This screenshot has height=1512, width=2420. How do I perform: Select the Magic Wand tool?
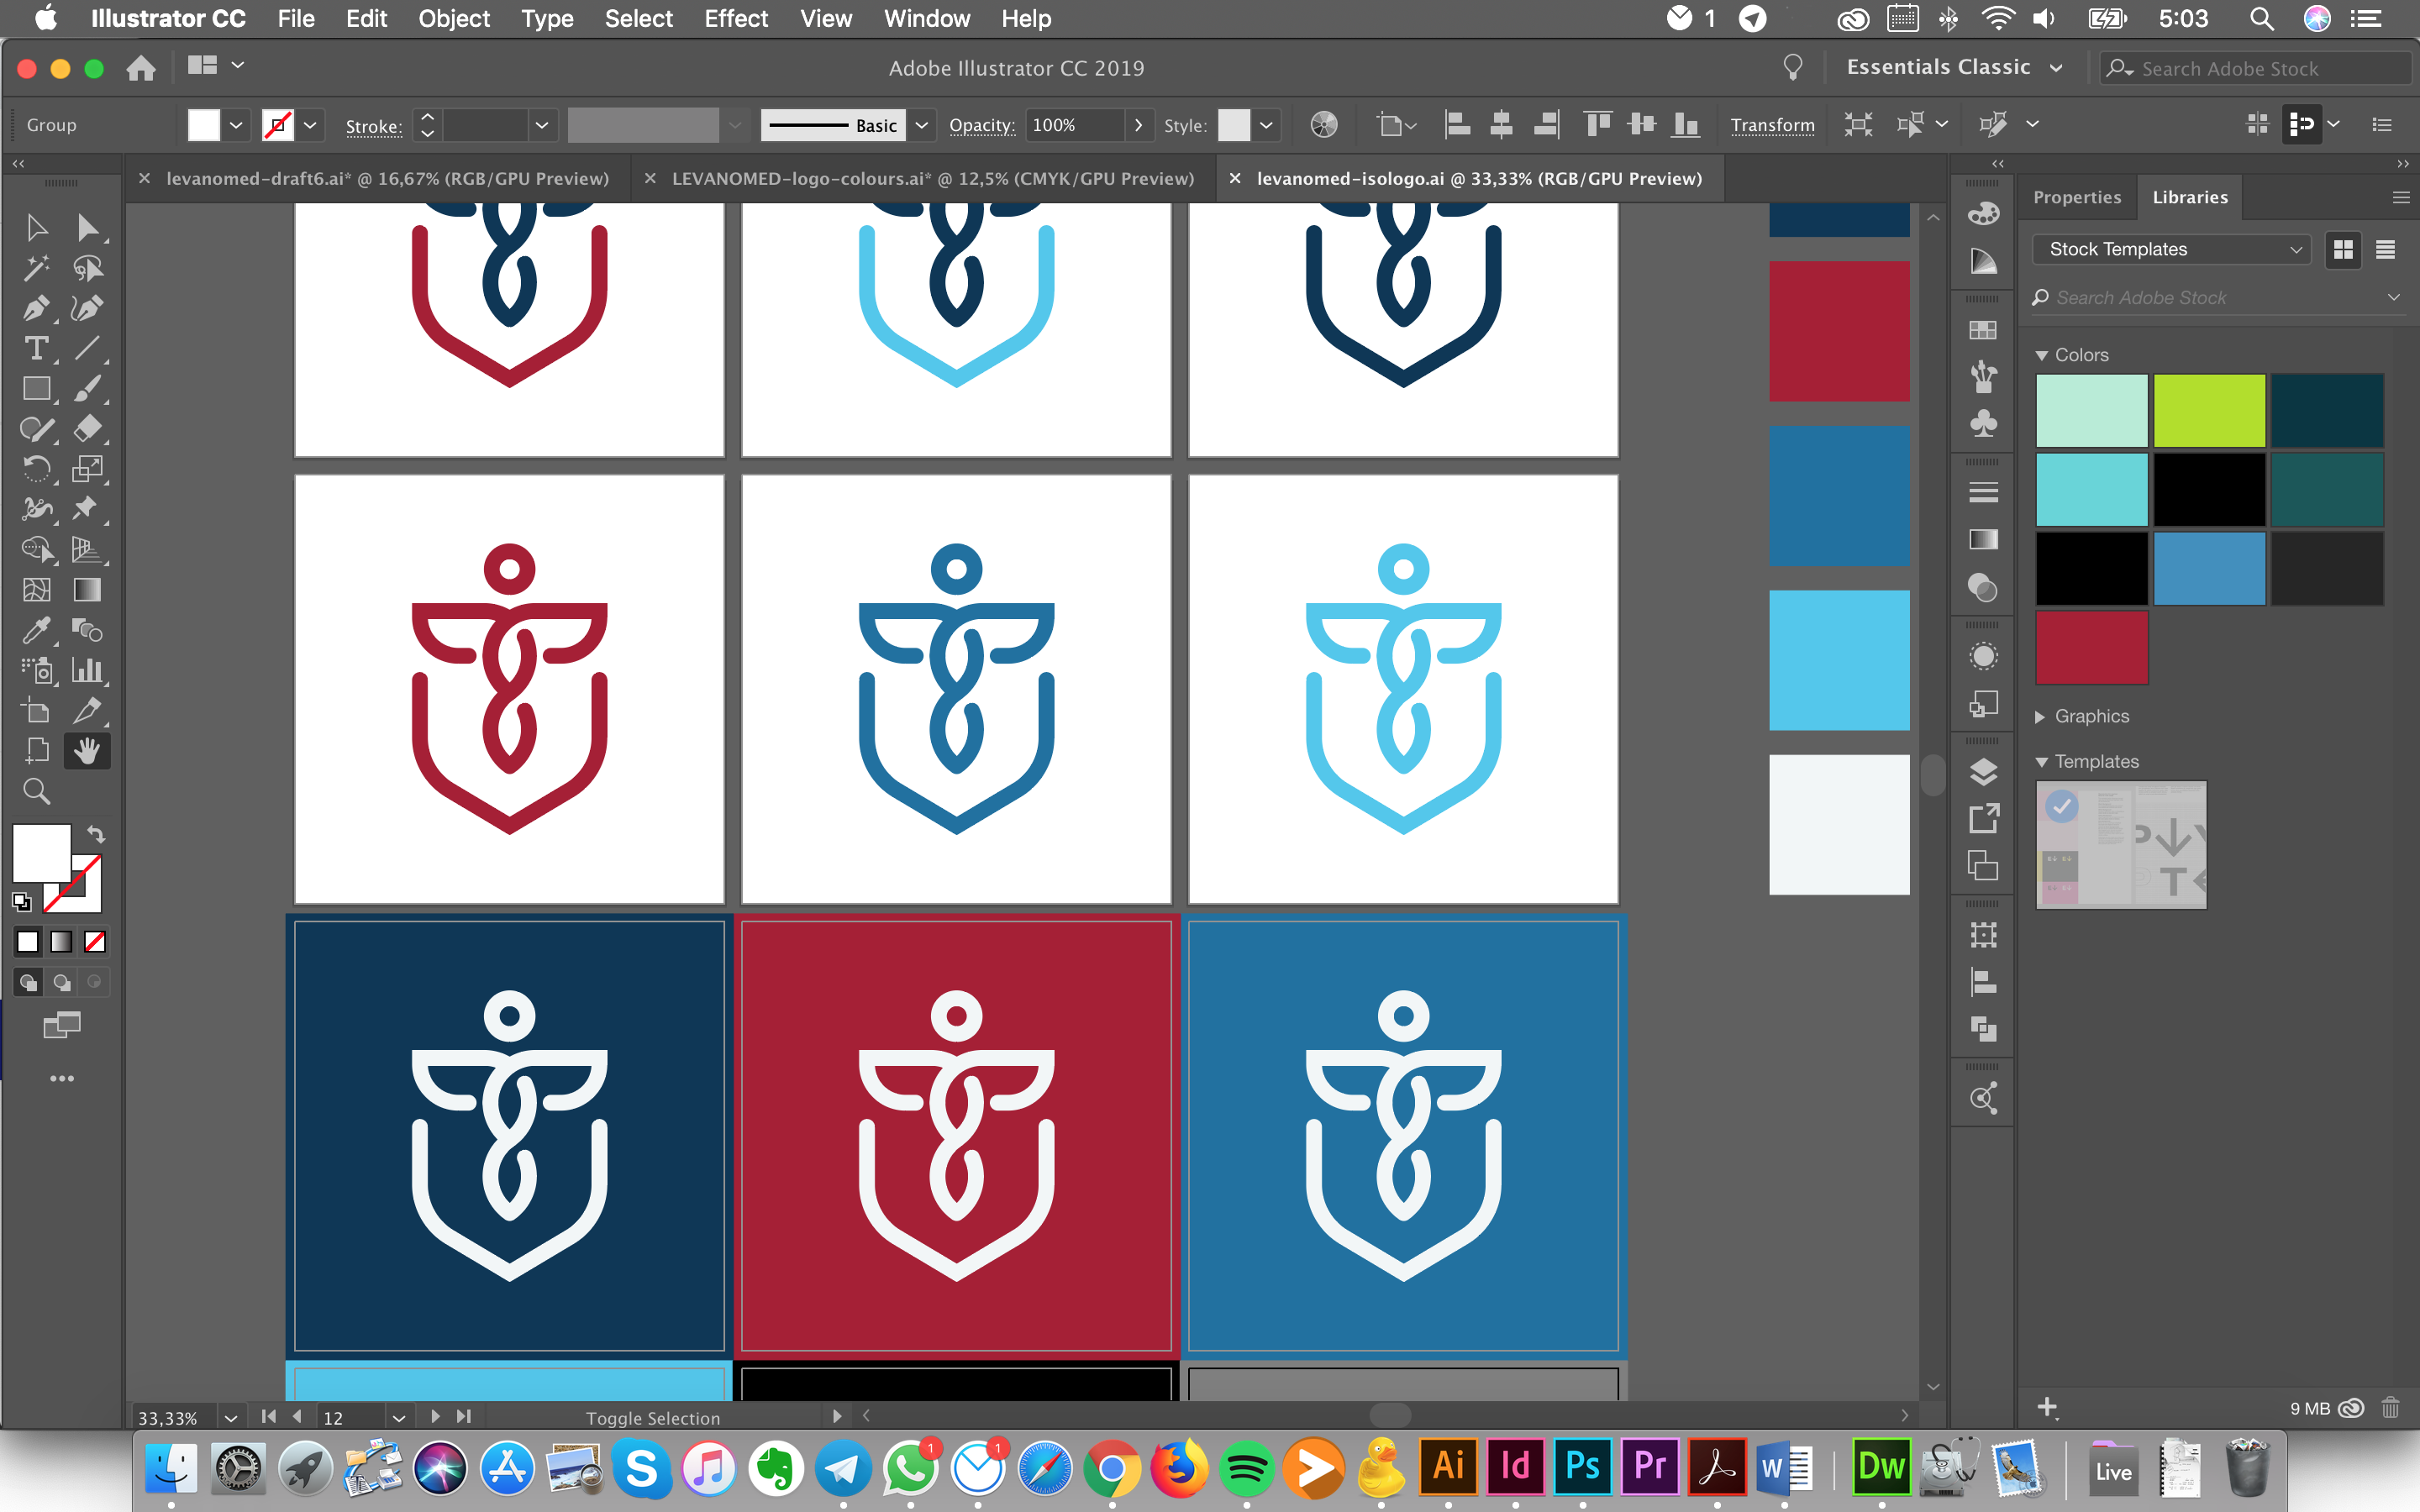click(x=36, y=268)
